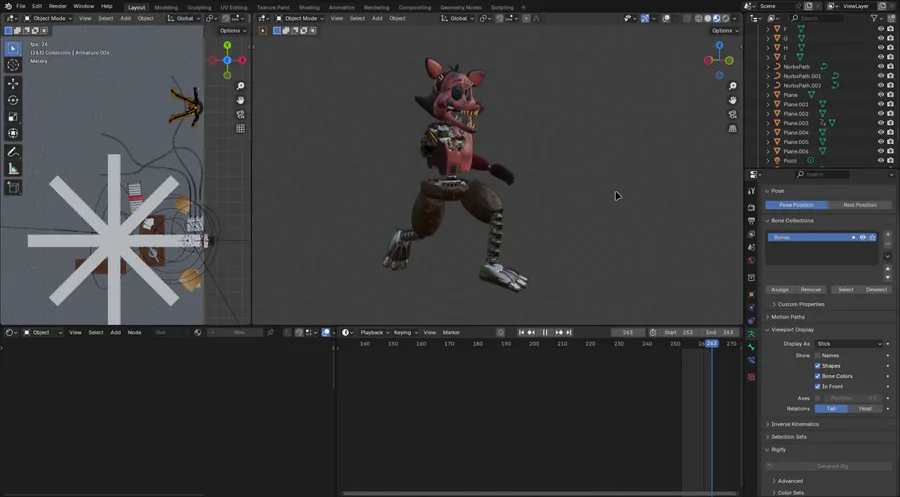Select wireframe viewport shading icon
This screenshot has width=900, height=497.
click(699, 18)
